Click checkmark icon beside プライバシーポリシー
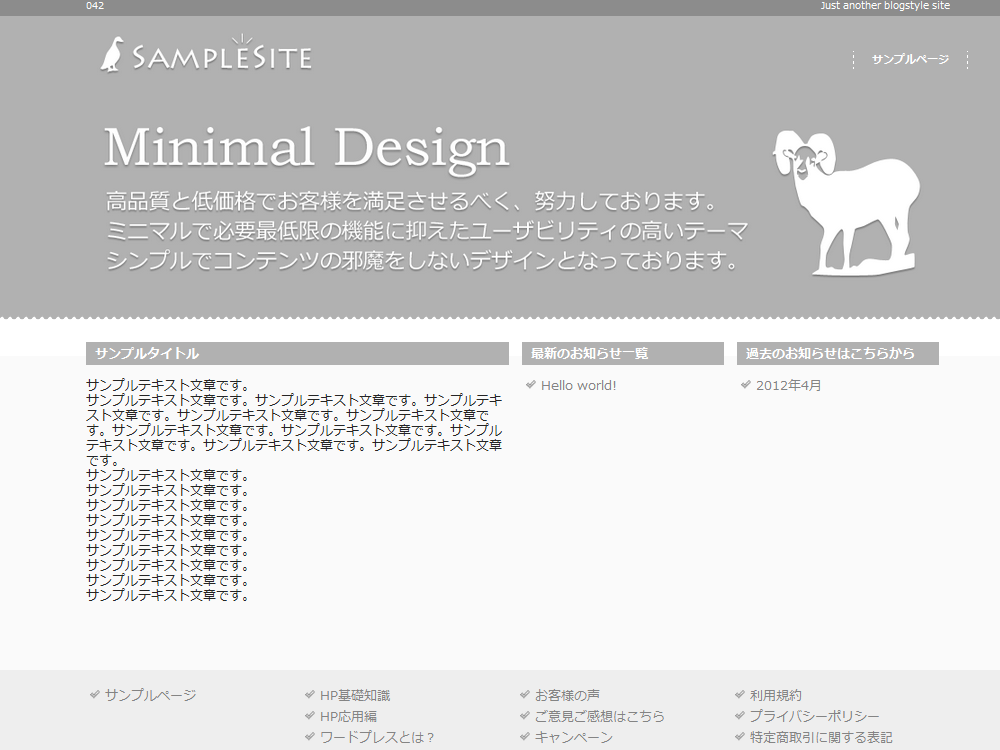Viewport: 1000px width, 750px height. tap(739, 716)
